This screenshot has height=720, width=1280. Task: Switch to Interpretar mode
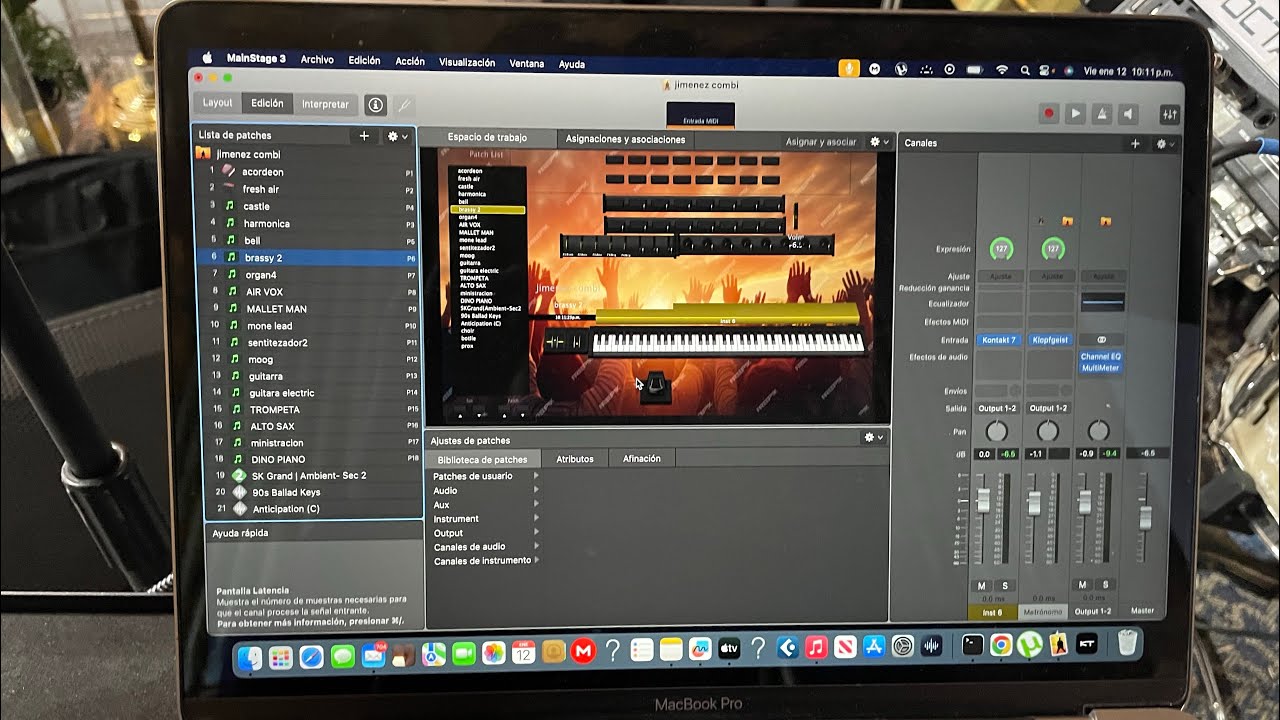[326, 104]
